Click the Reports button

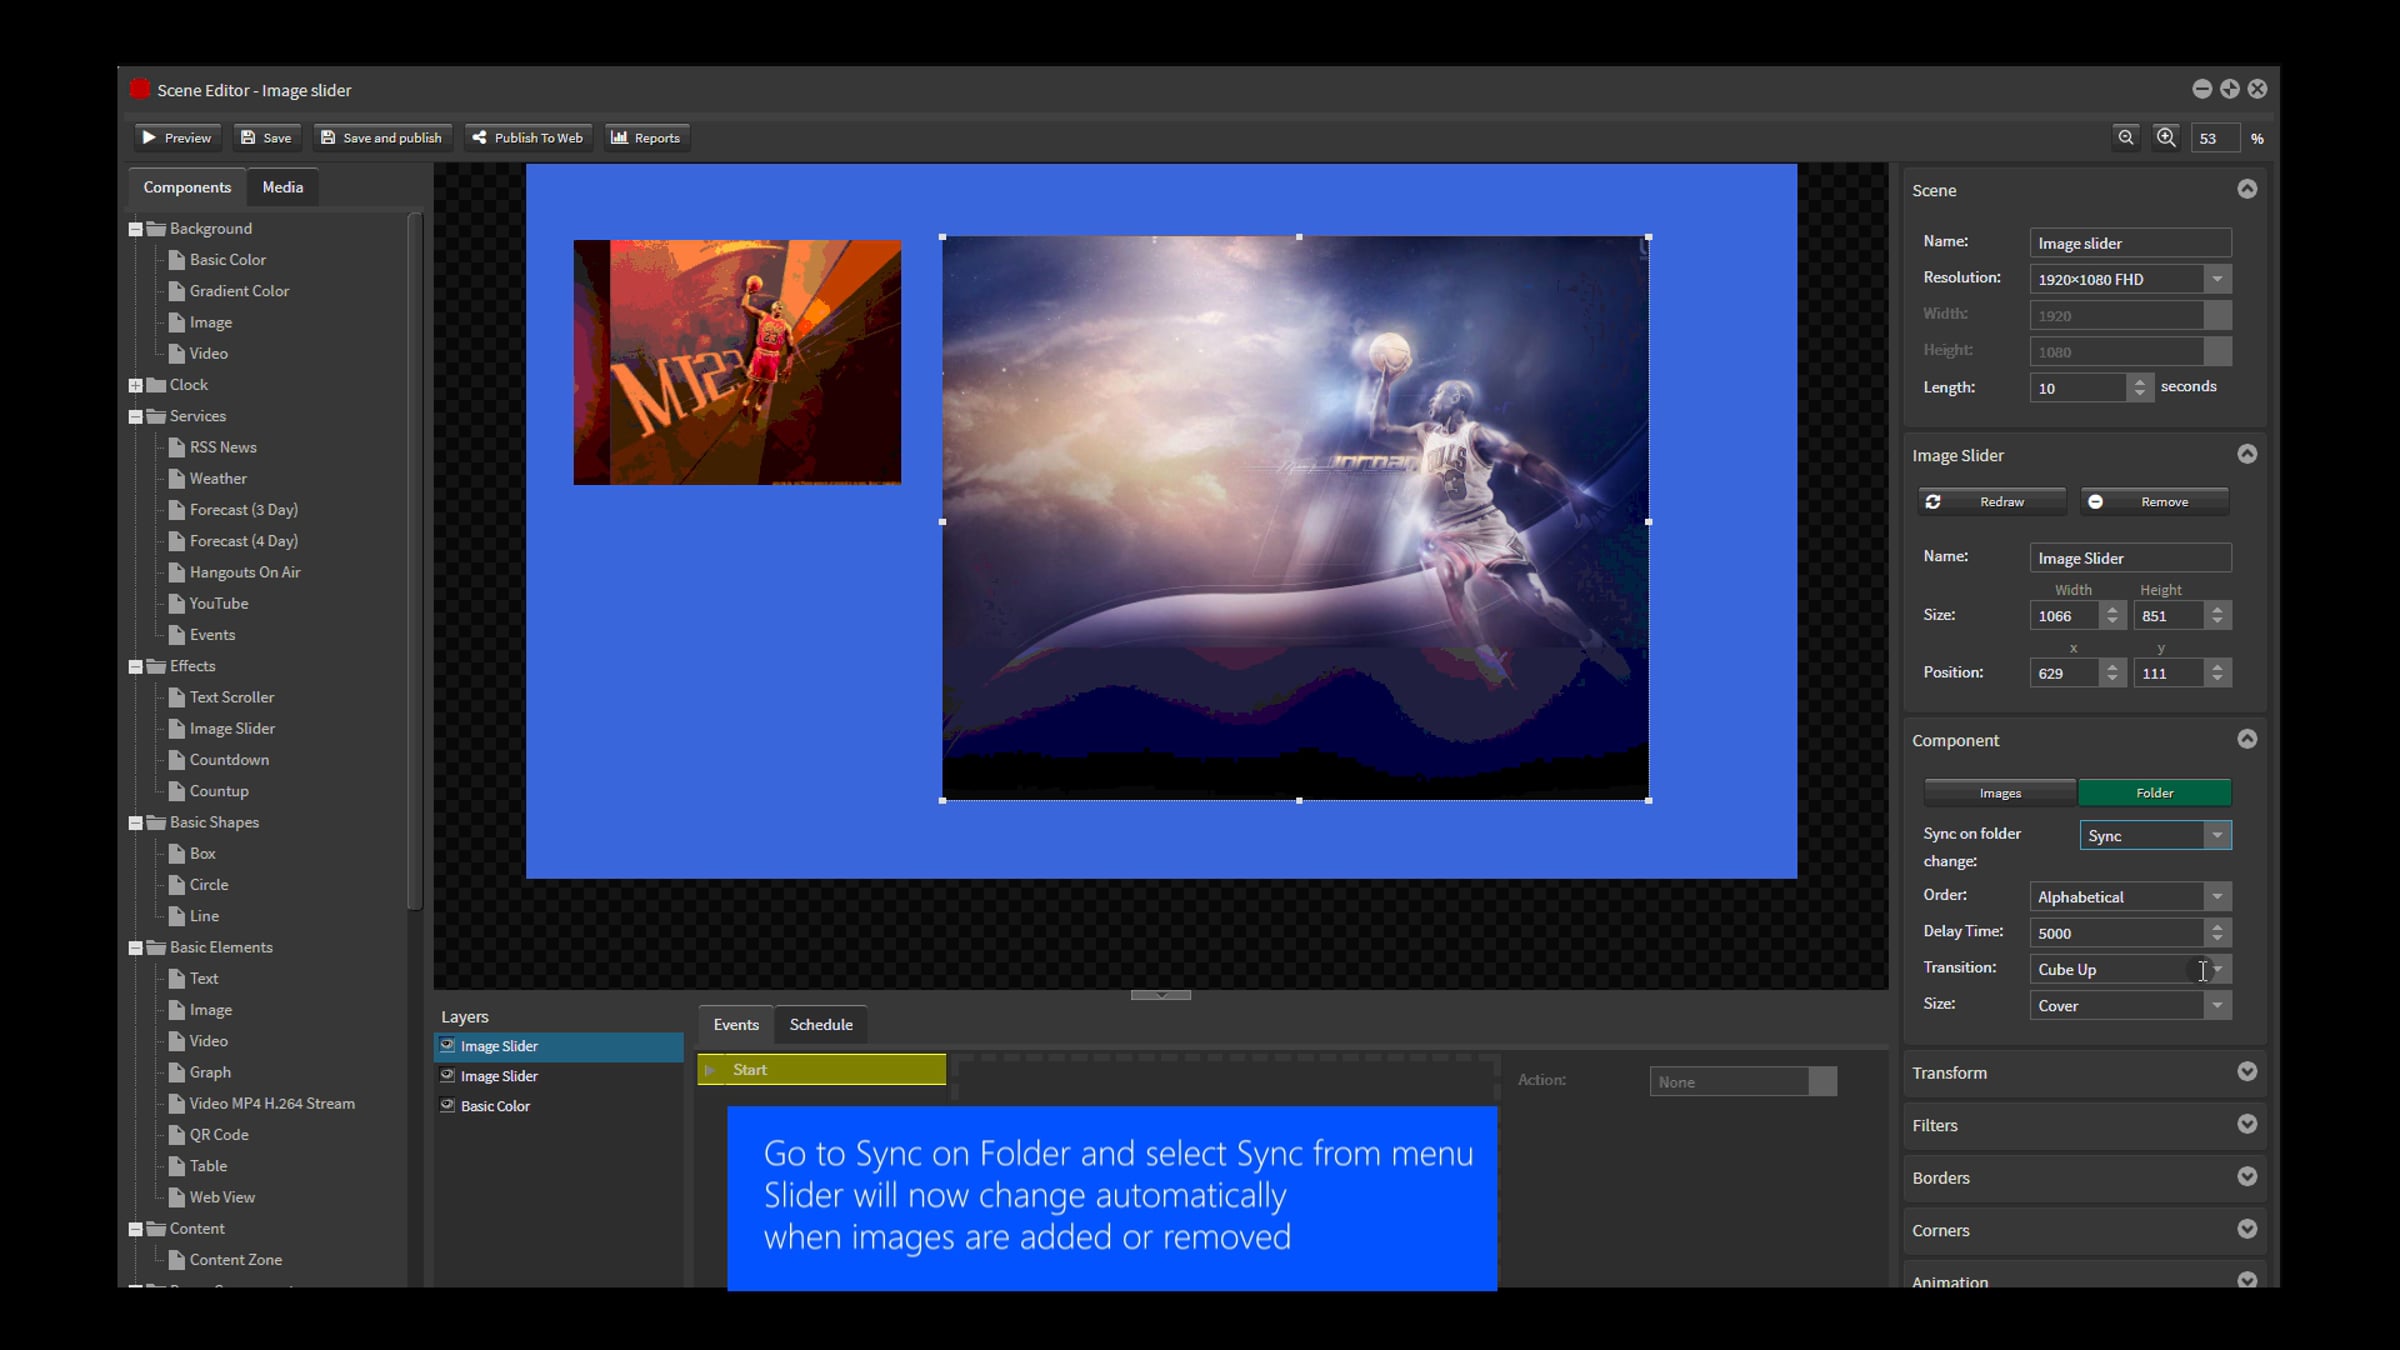pyautogui.click(x=646, y=138)
